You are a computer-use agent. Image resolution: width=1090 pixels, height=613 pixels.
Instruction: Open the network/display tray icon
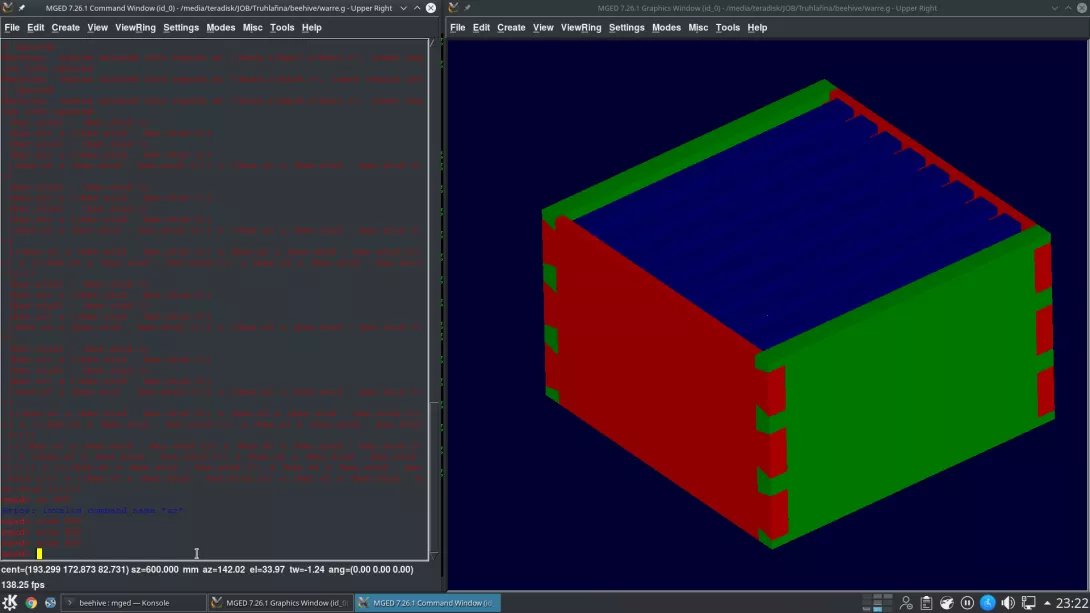coord(1028,603)
